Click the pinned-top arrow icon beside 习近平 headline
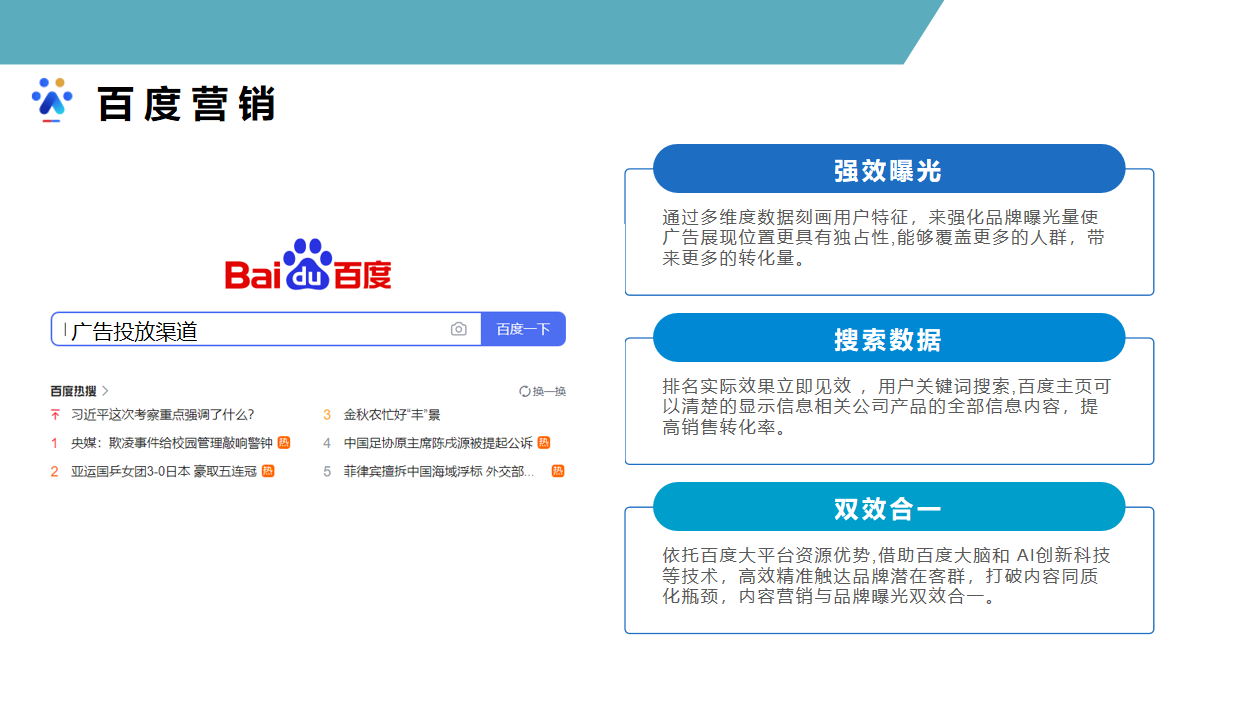 (55, 414)
